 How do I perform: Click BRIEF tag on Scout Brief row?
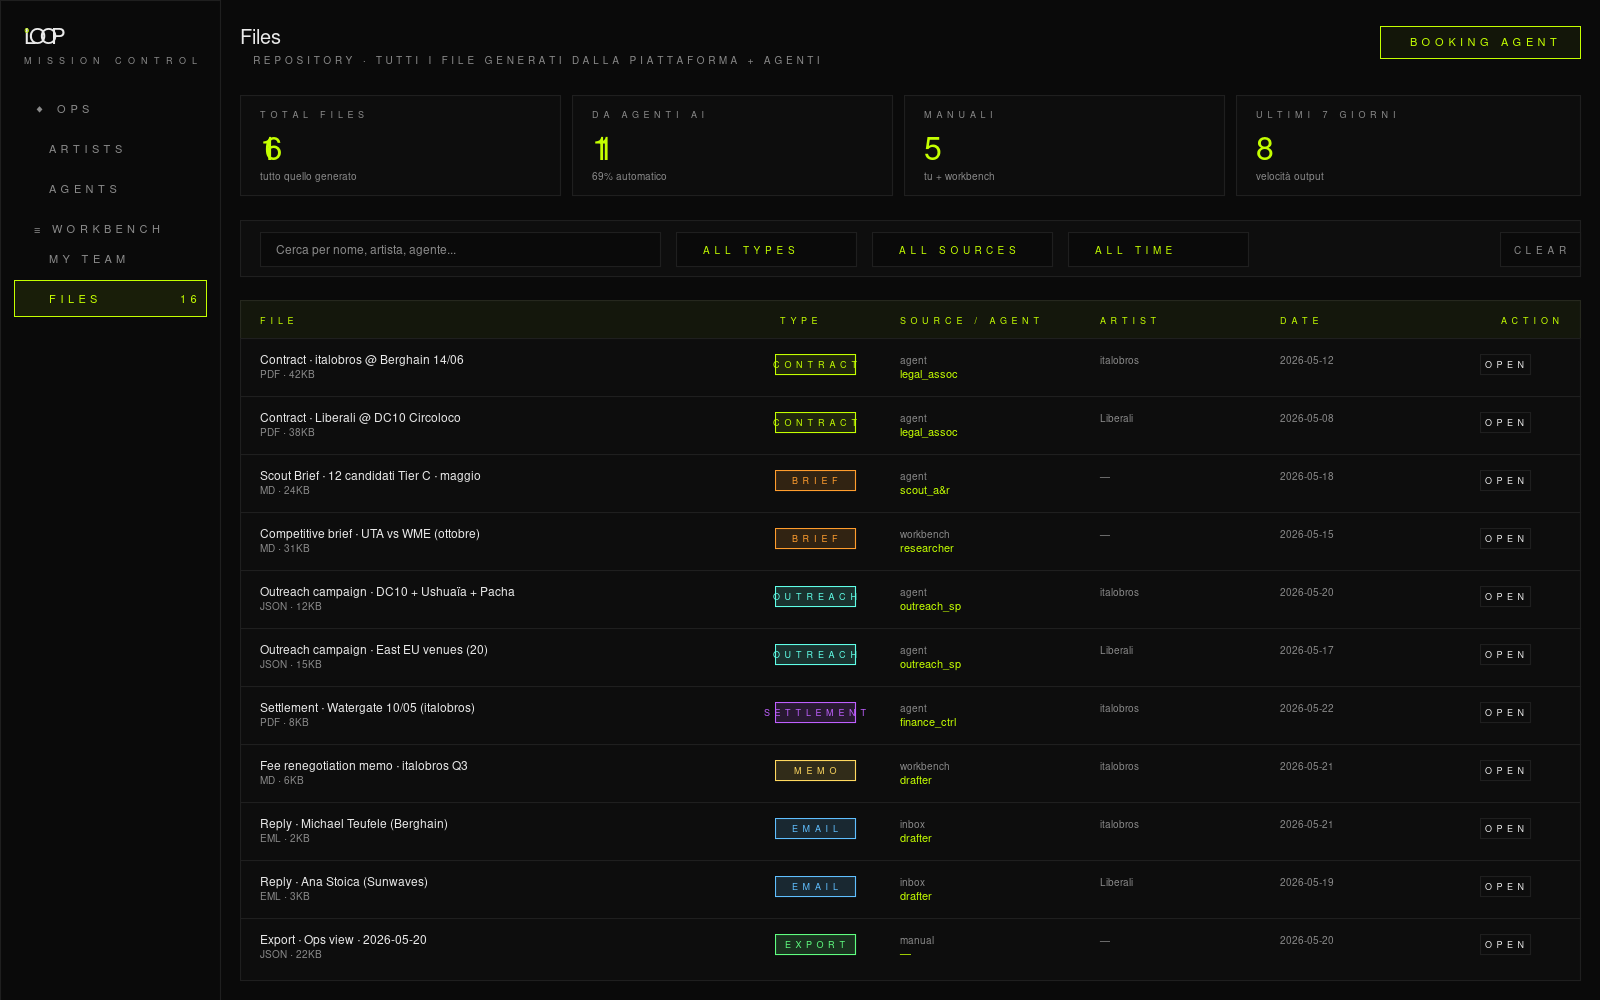click(815, 481)
